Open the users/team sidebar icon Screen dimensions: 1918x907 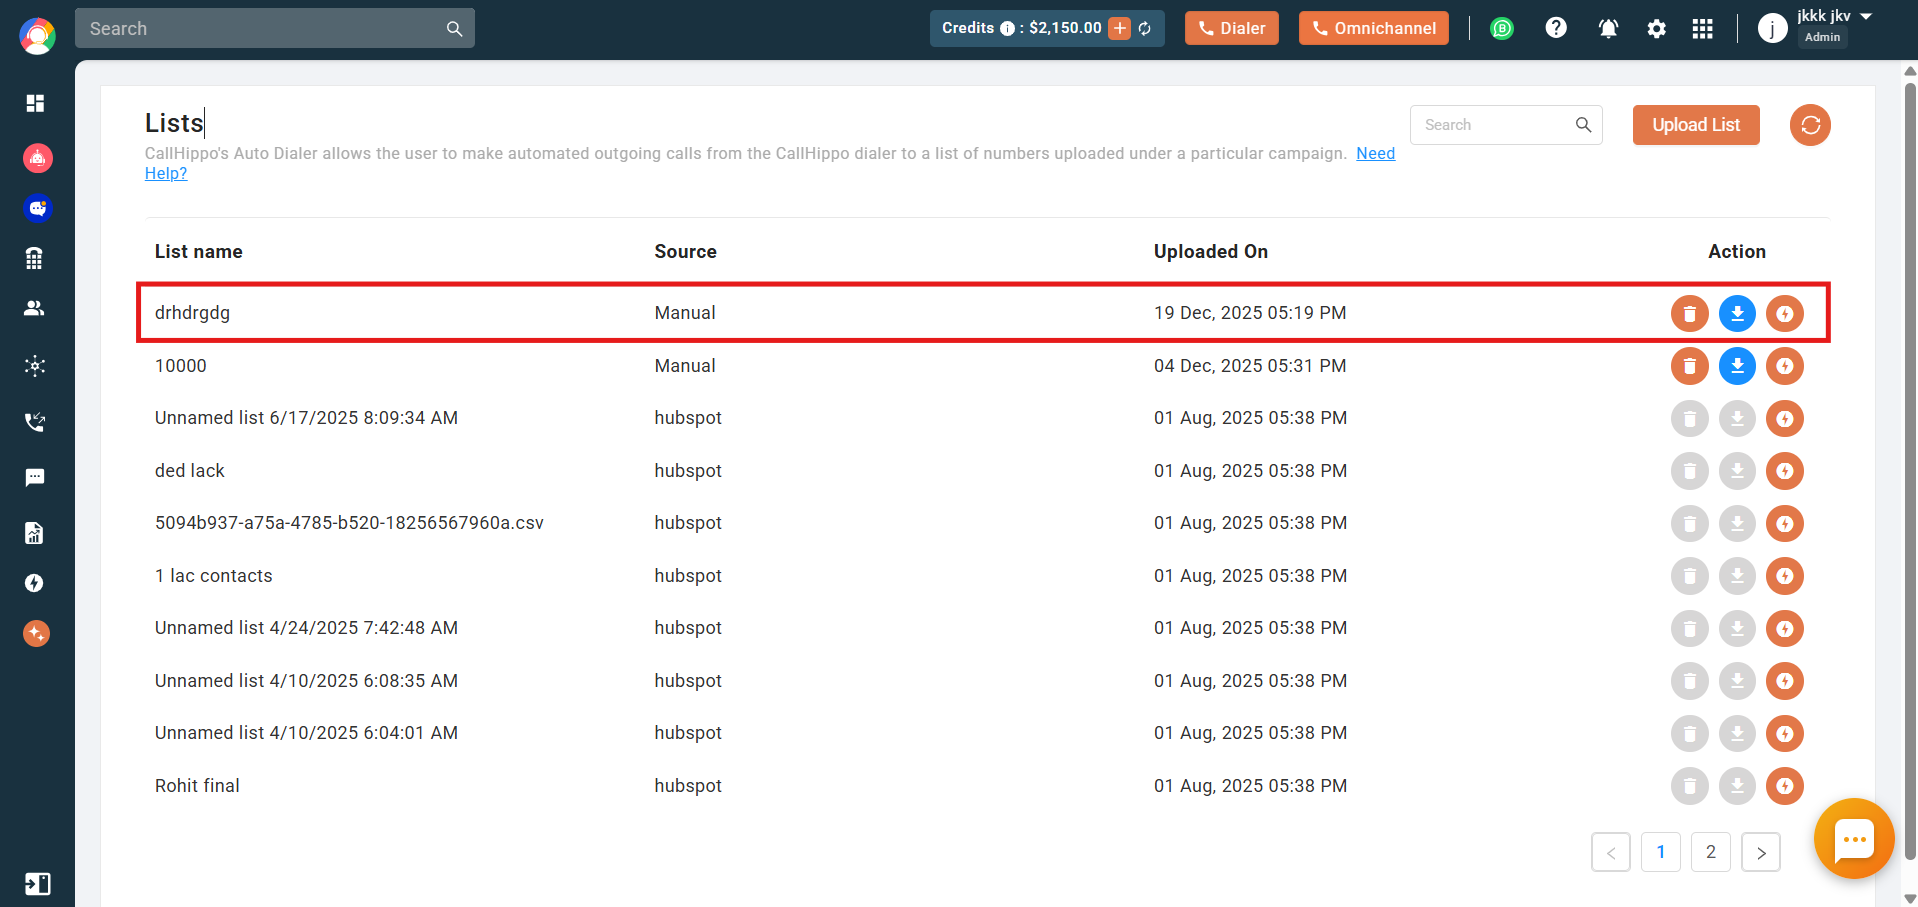pos(35,308)
